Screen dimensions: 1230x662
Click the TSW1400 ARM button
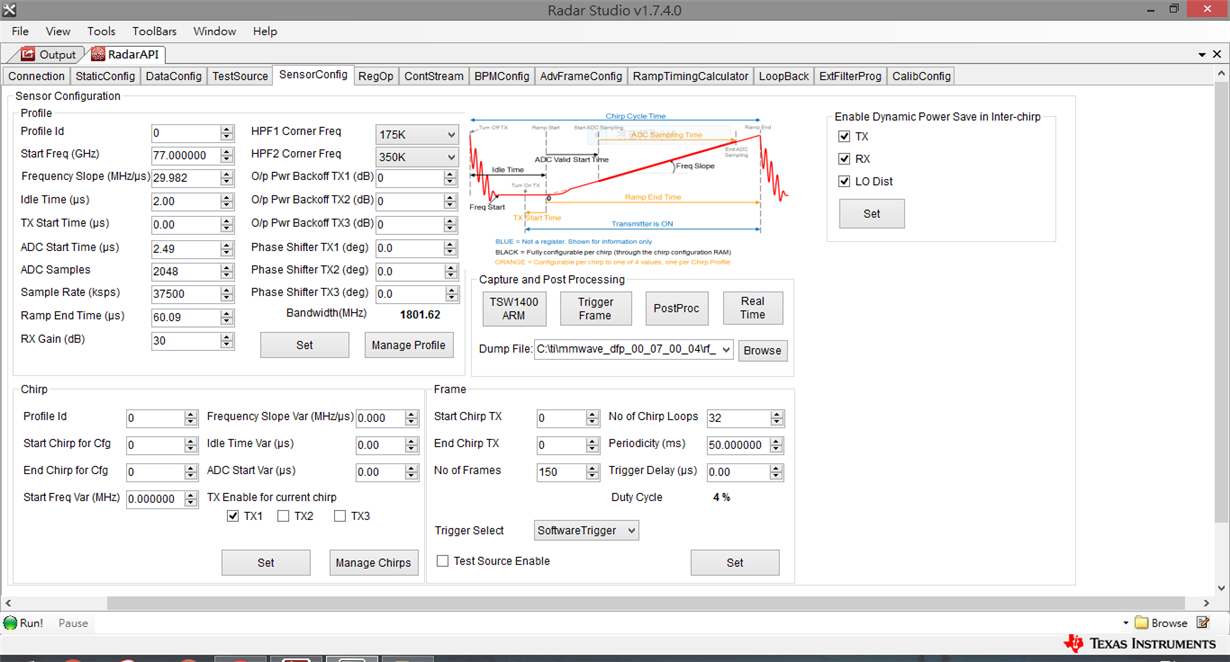[515, 308]
